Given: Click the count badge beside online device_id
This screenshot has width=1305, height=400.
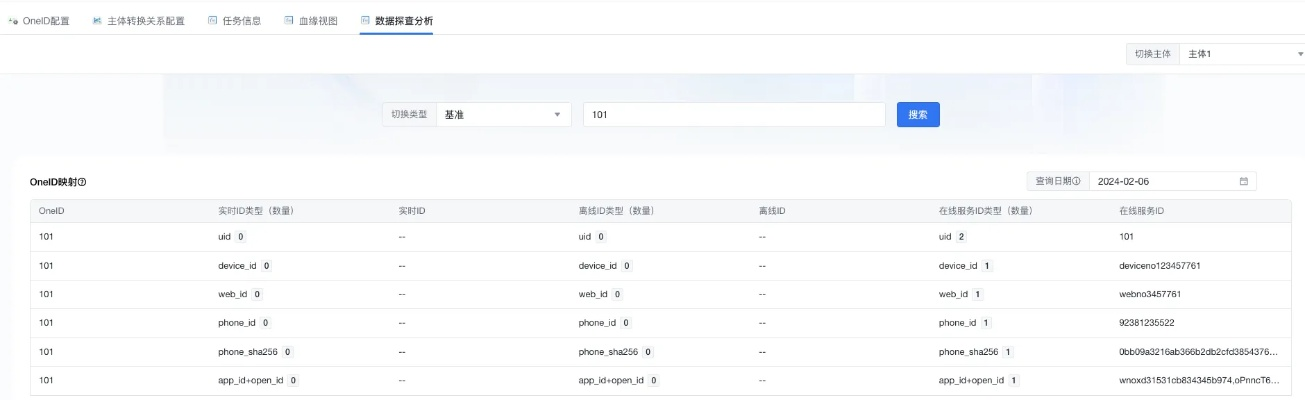Looking at the screenshot, I should pos(987,266).
